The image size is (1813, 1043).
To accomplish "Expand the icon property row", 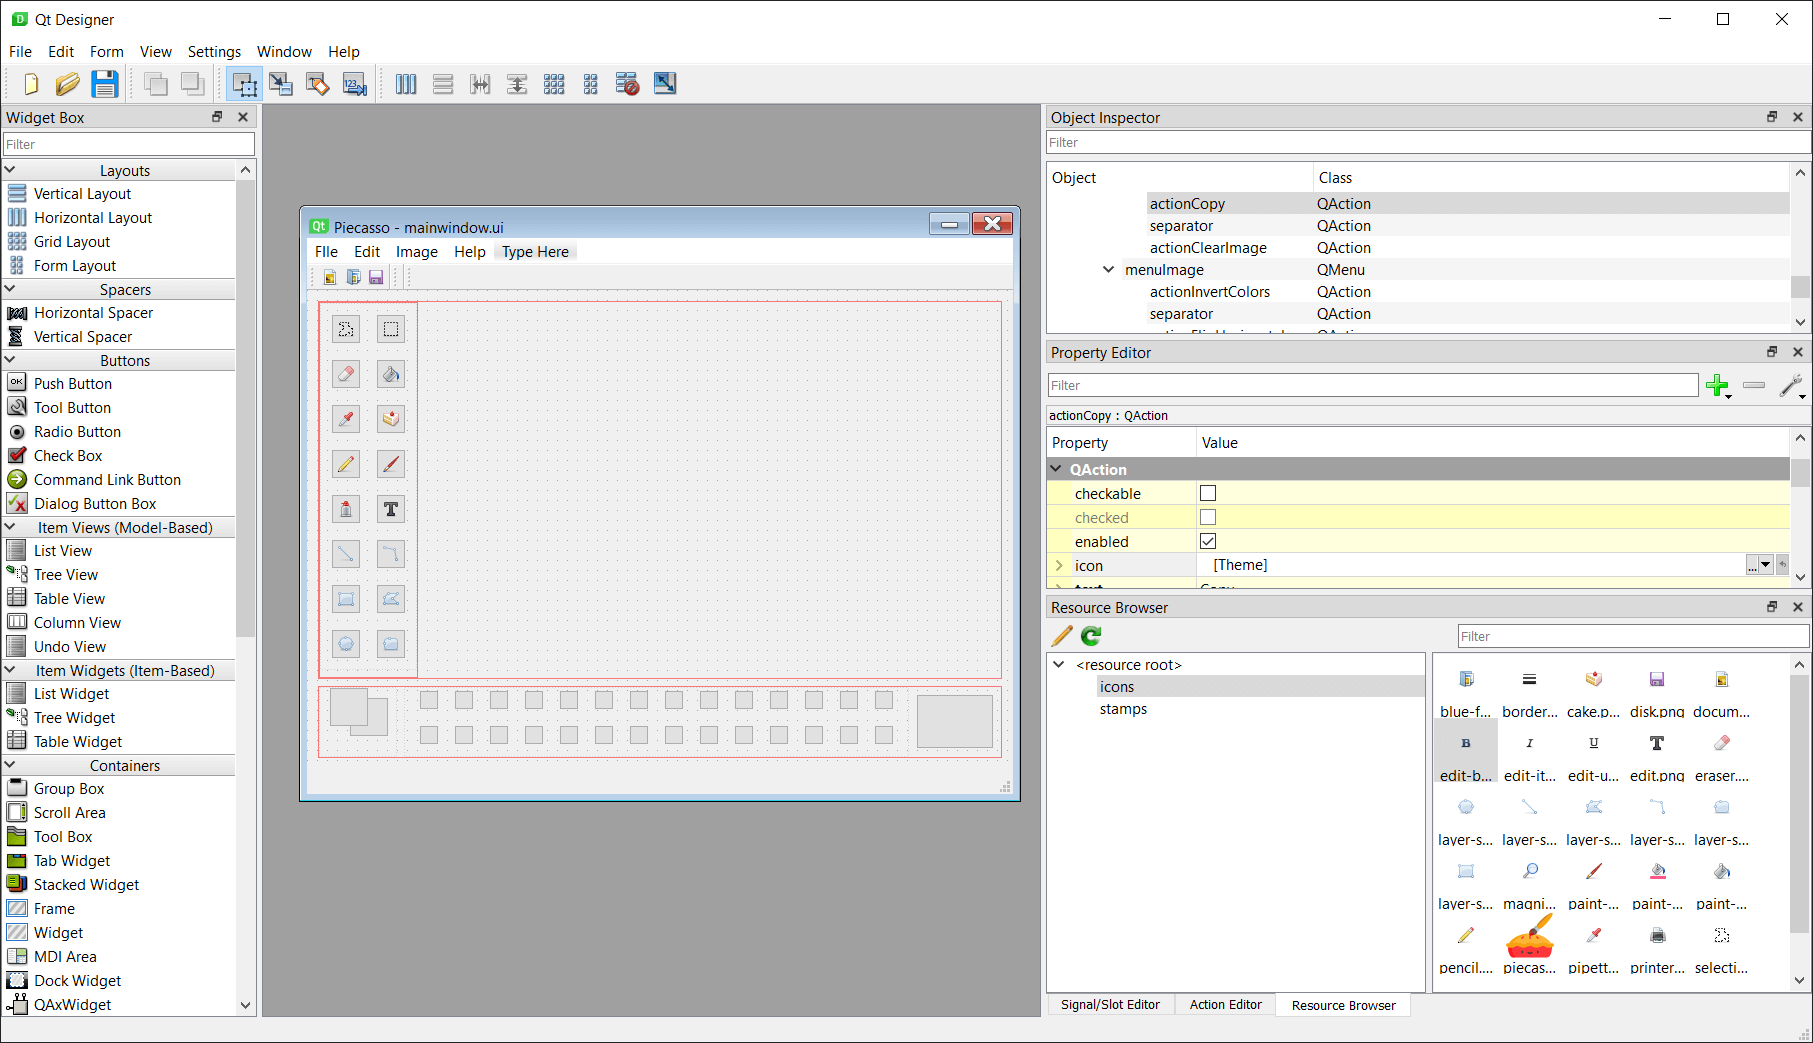I will coord(1059,565).
